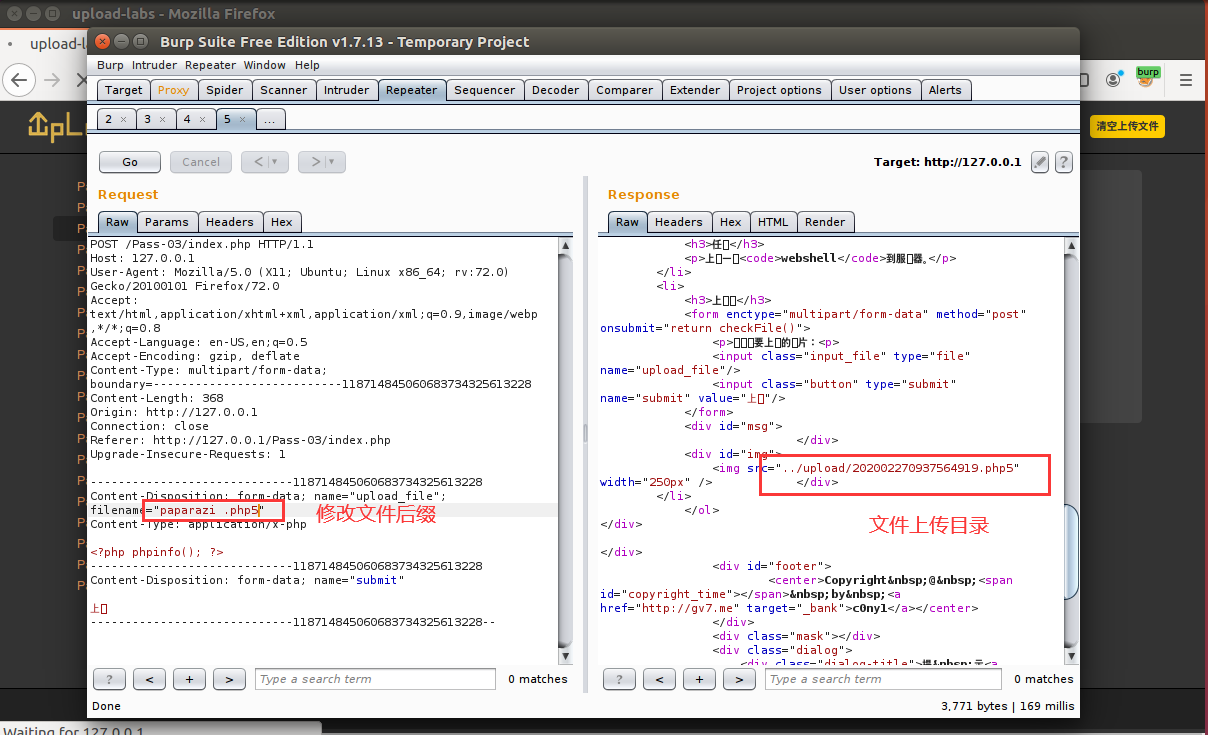Open Firefox account icon in toolbar

point(1112,79)
